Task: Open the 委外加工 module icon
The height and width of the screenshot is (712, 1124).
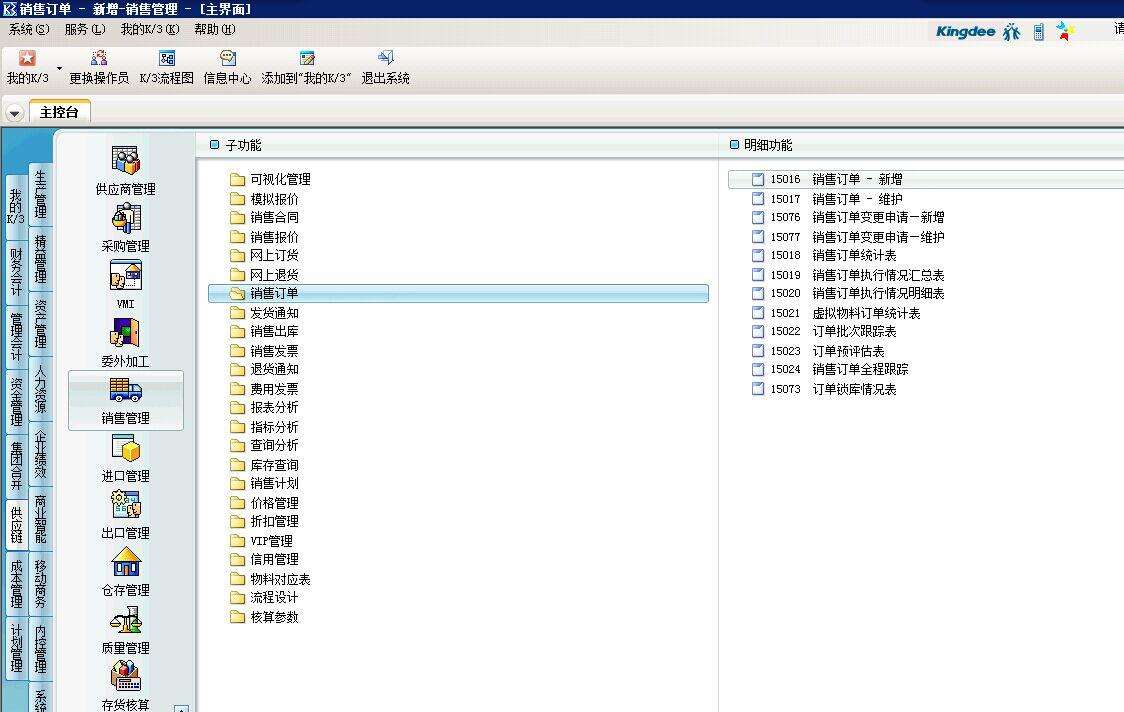Action: 125,334
